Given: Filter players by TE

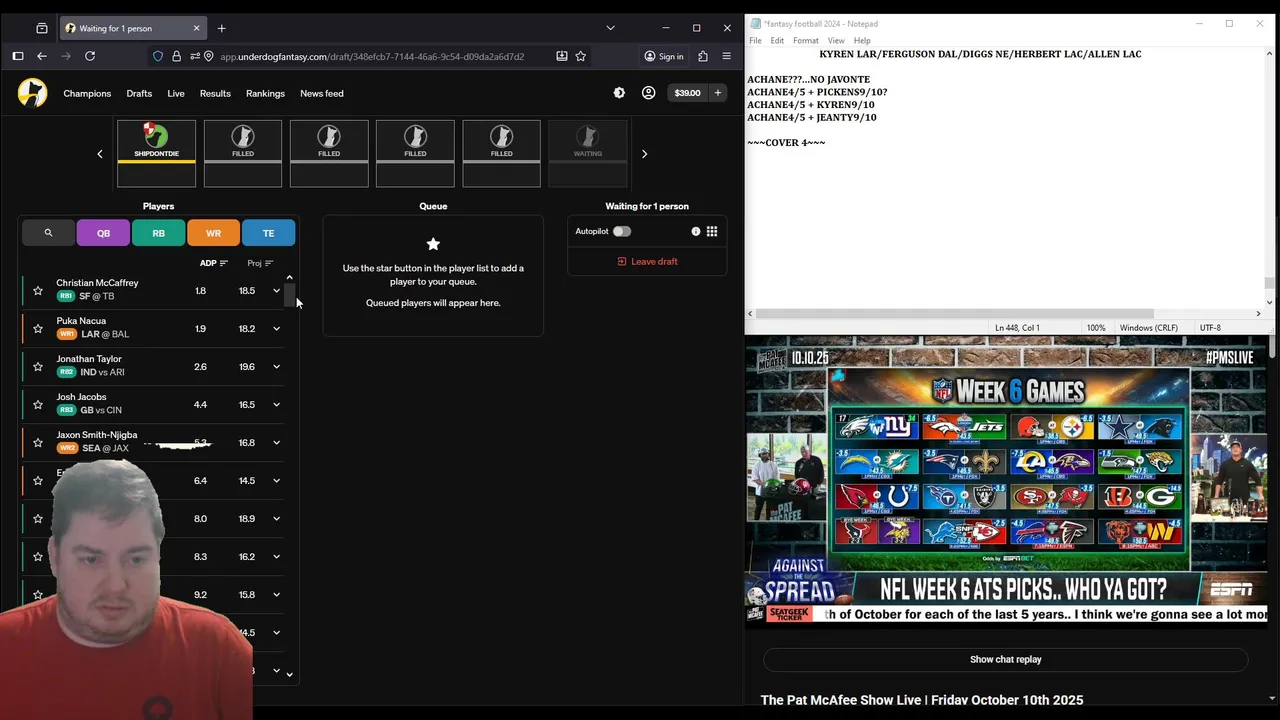Looking at the screenshot, I should pos(268,233).
